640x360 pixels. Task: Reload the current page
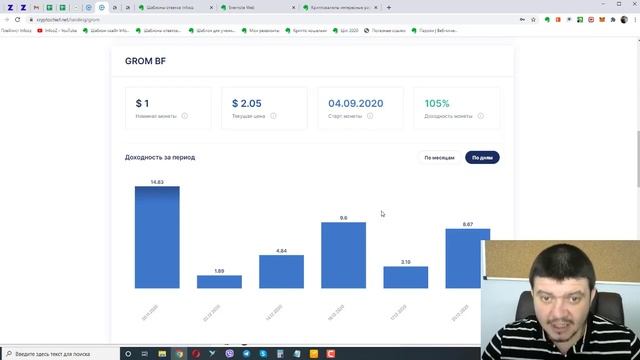point(18,20)
